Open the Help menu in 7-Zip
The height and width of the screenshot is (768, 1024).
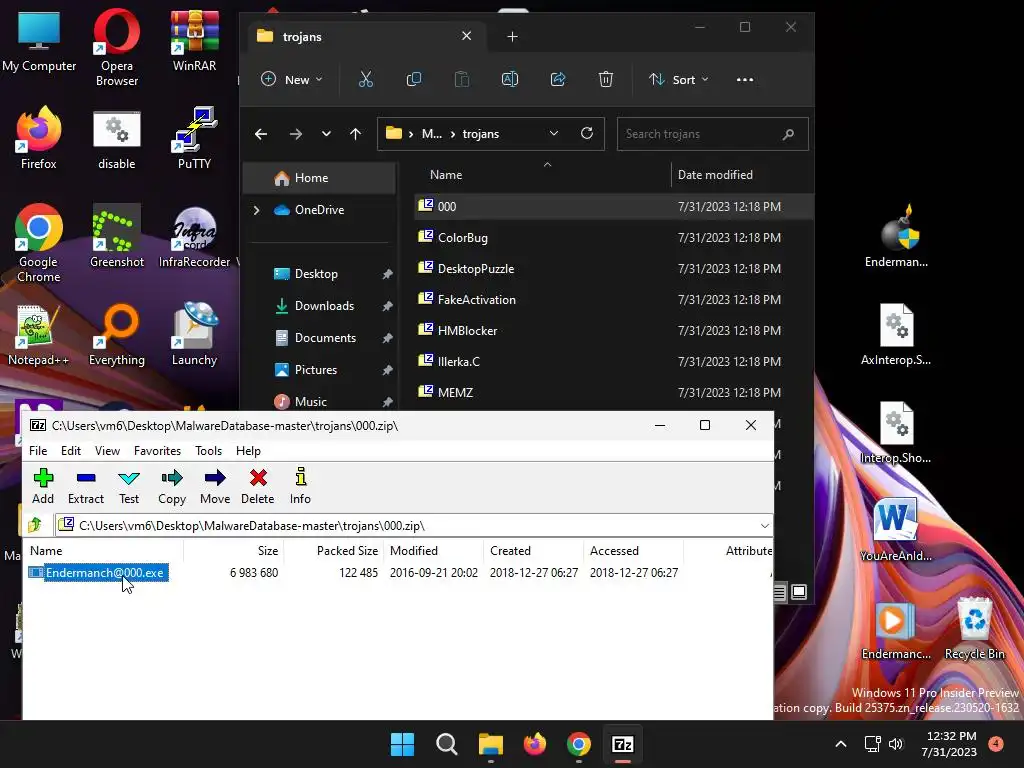click(x=248, y=451)
